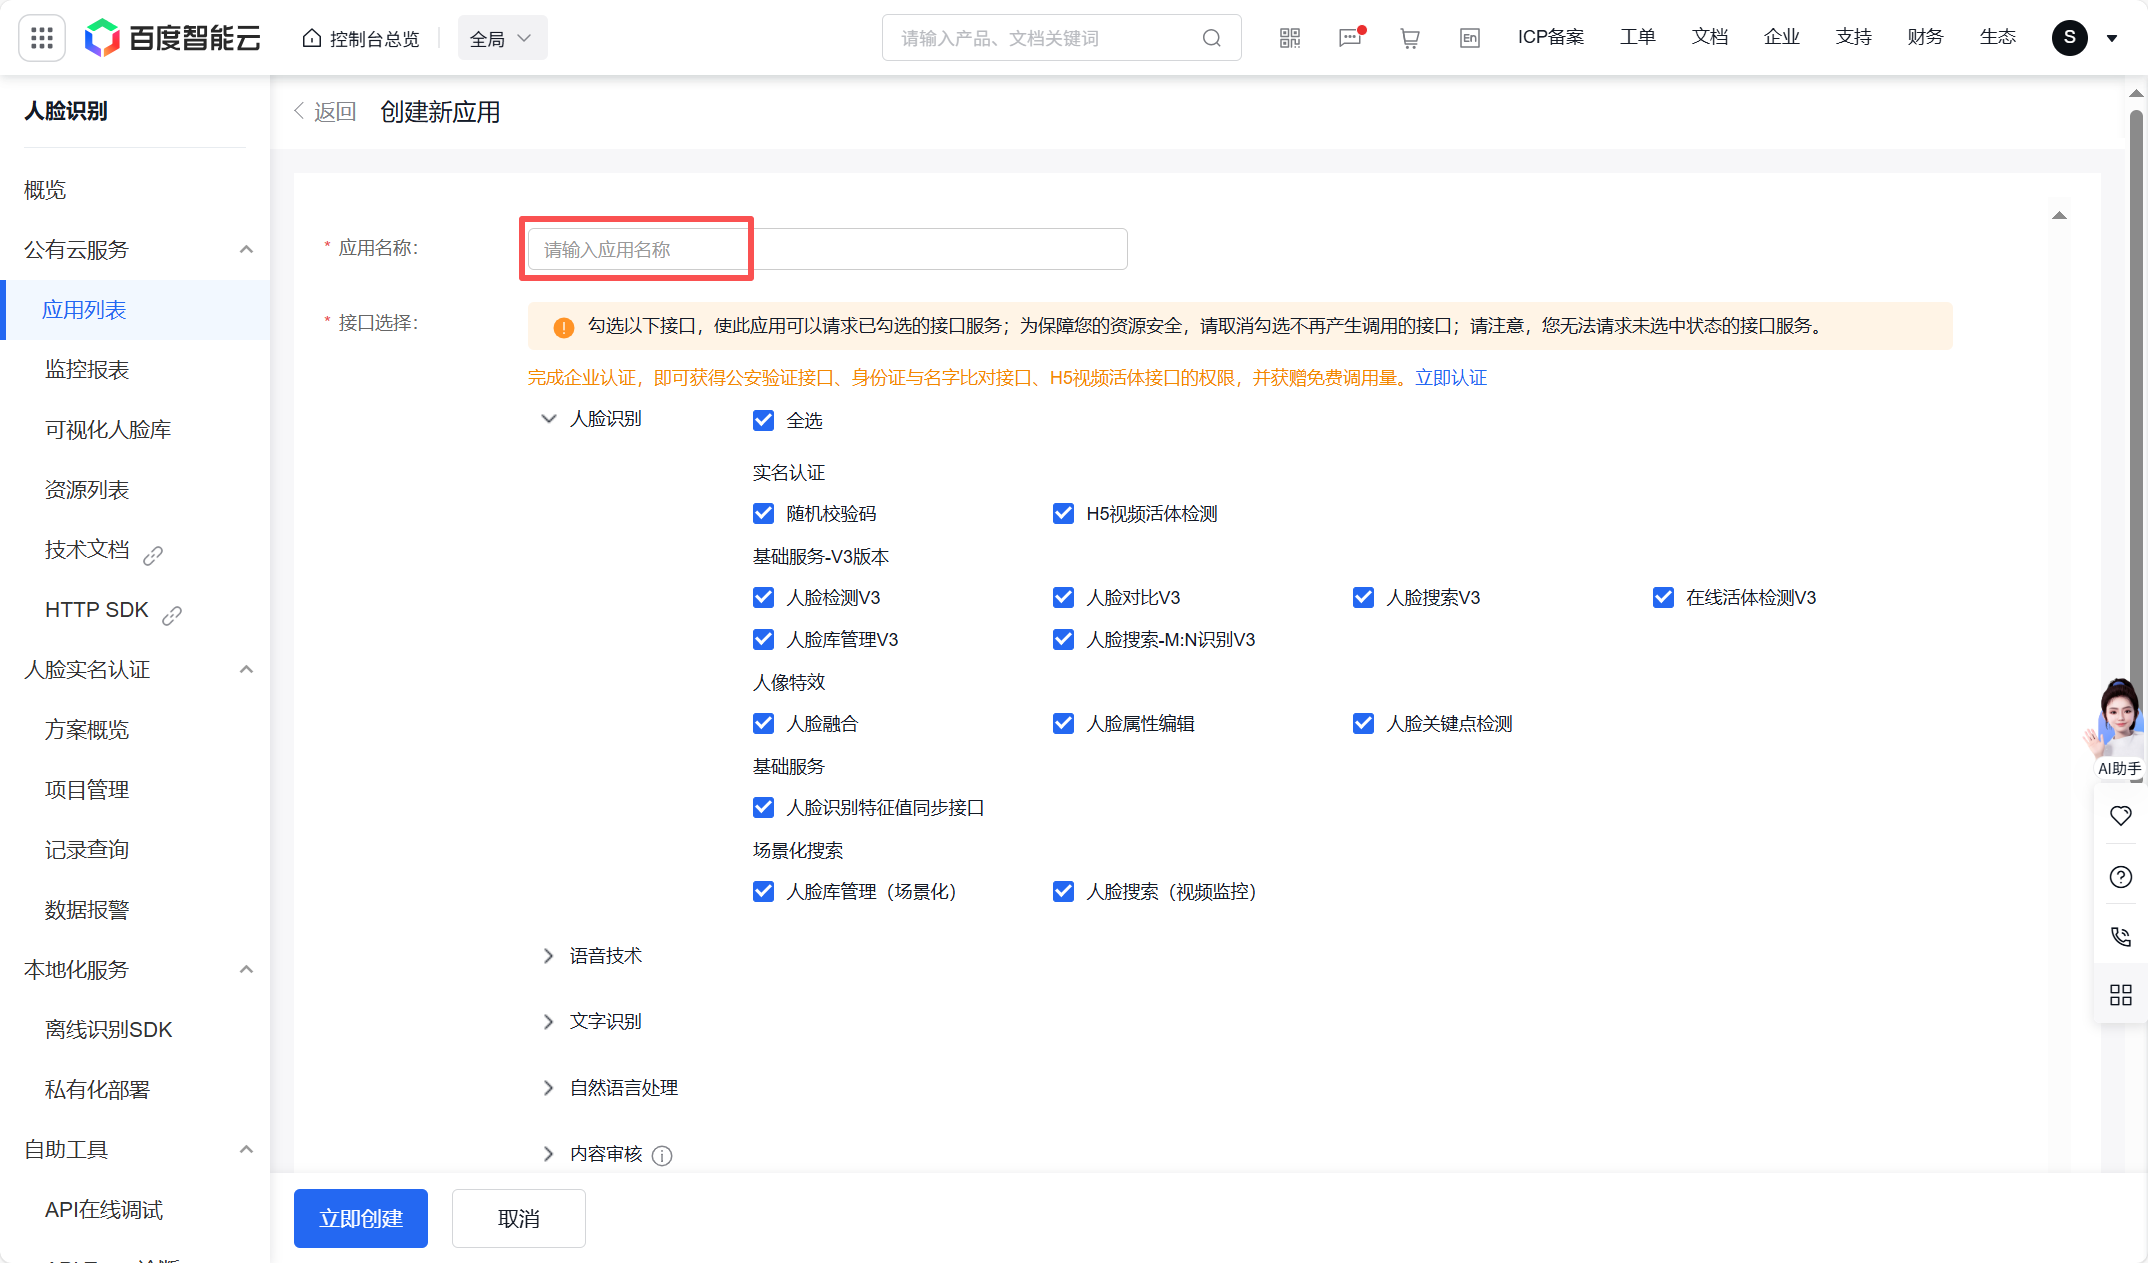This screenshot has height=1263, width=2148.
Task: Click the heart favorites icon in floating sidebar
Action: [2120, 816]
